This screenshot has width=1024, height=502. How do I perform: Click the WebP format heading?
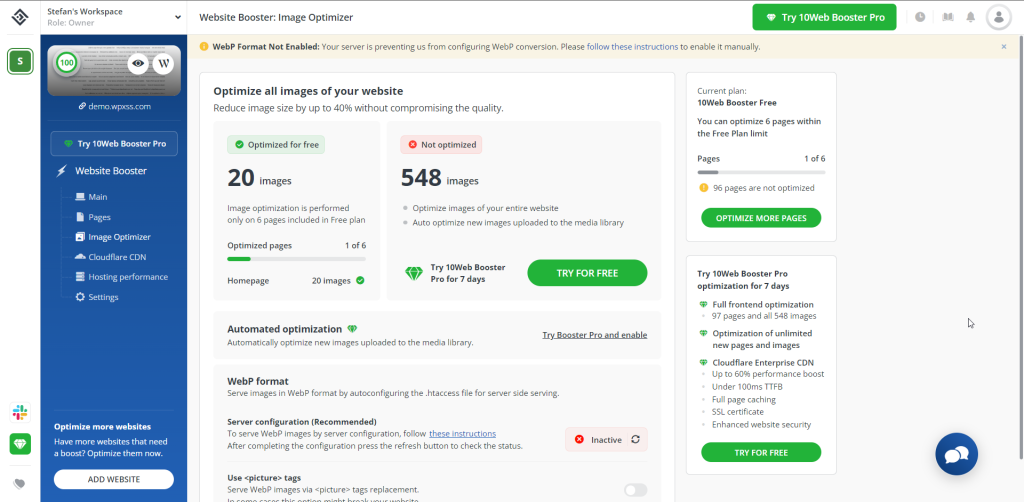(258, 381)
